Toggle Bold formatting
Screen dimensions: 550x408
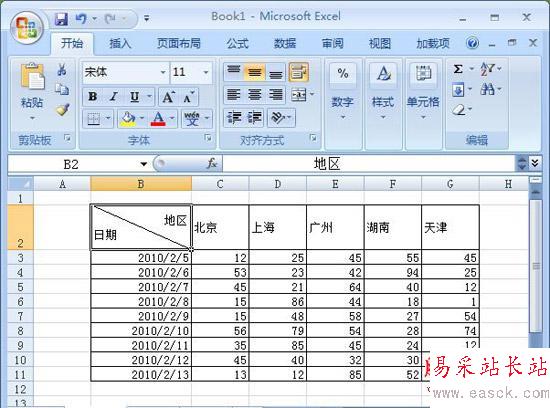click(x=93, y=97)
